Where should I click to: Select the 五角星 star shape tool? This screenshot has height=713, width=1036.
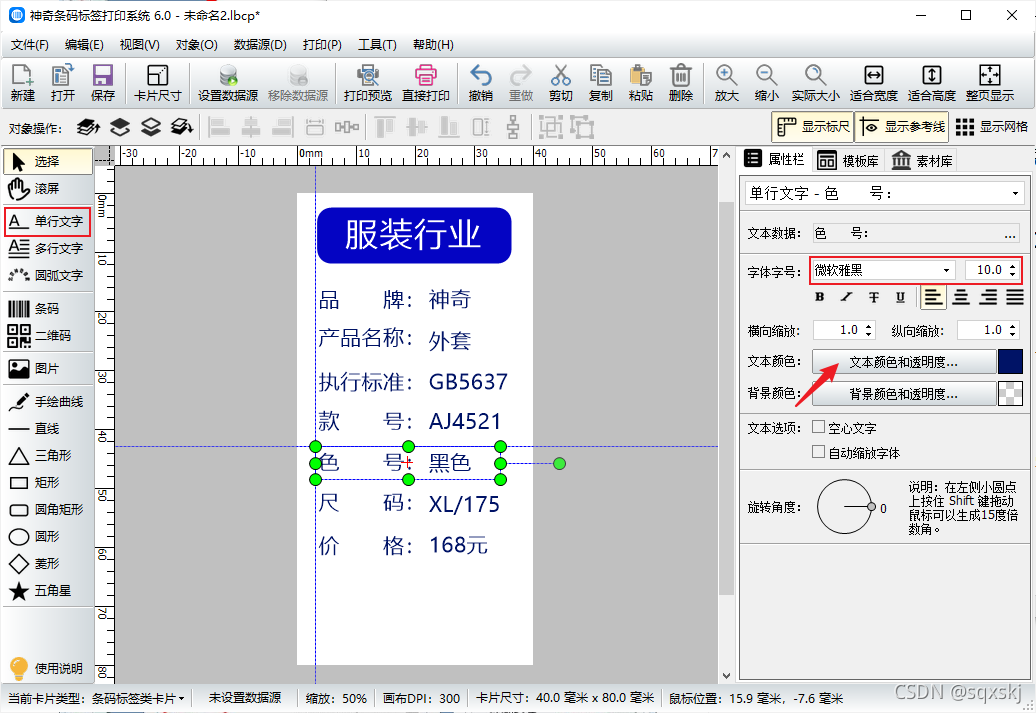[x=47, y=590]
